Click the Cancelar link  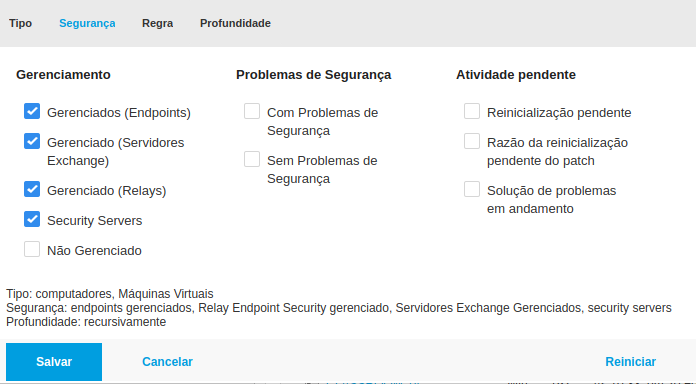coord(167,362)
